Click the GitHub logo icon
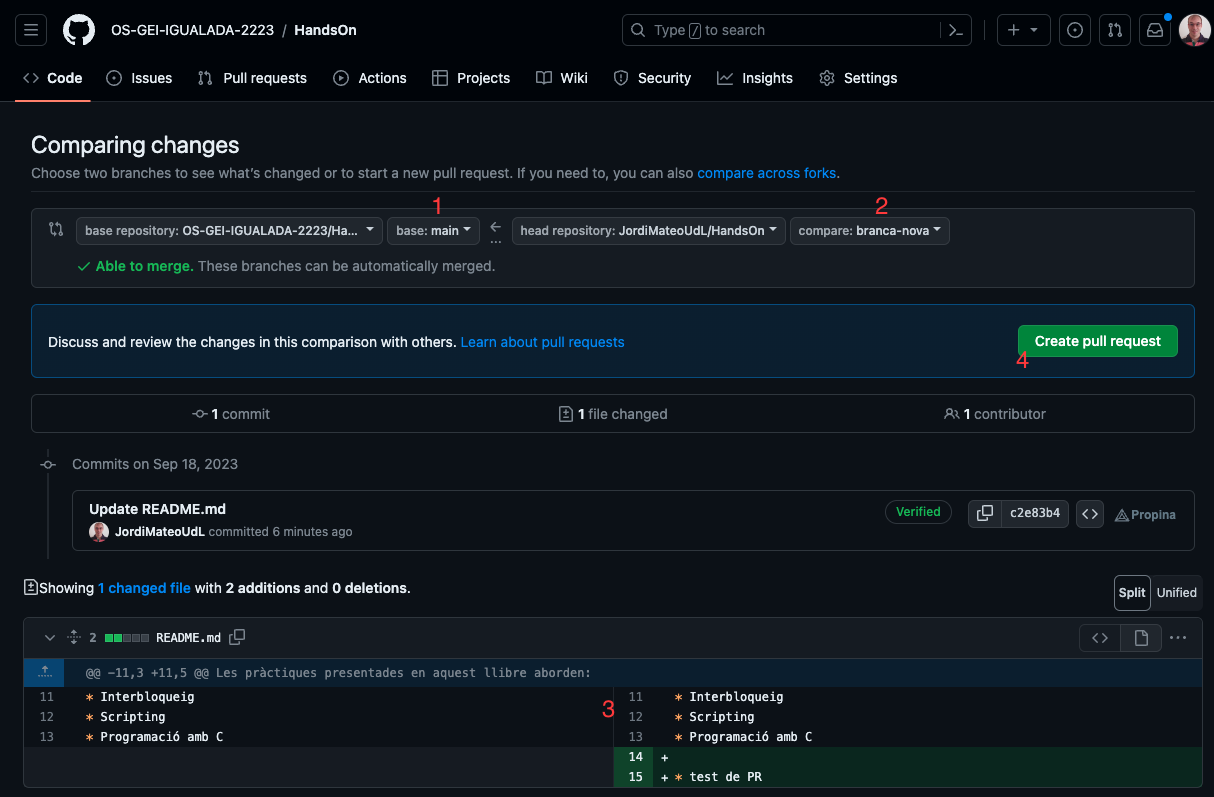The image size is (1214, 797). tap(79, 30)
